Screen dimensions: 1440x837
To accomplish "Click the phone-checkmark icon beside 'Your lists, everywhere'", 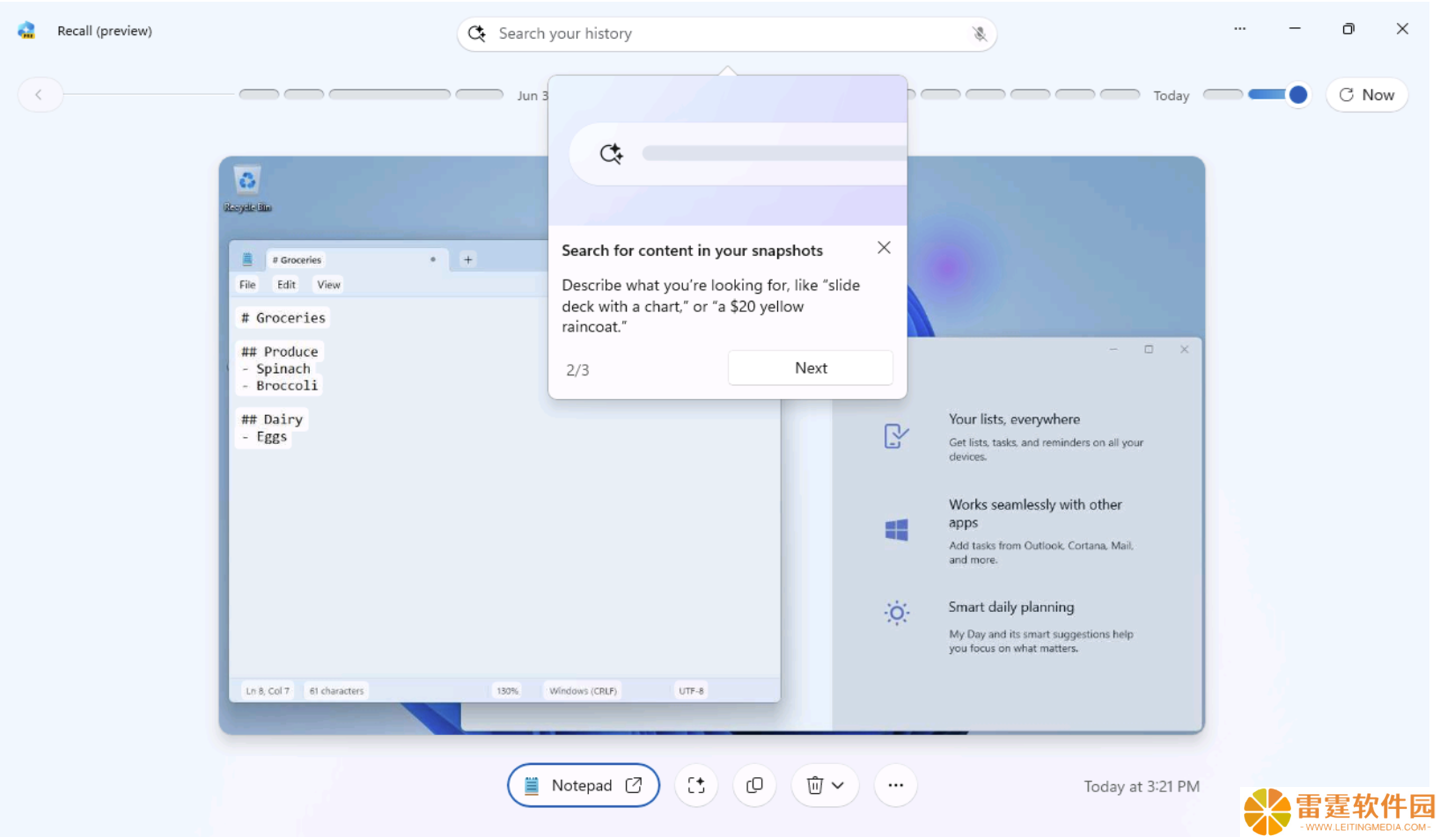I will coord(896,436).
